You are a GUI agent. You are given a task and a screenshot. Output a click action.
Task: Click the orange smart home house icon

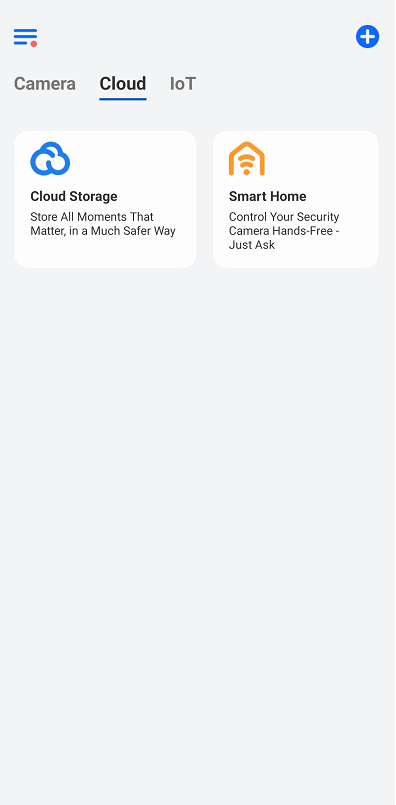tap(247, 159)
